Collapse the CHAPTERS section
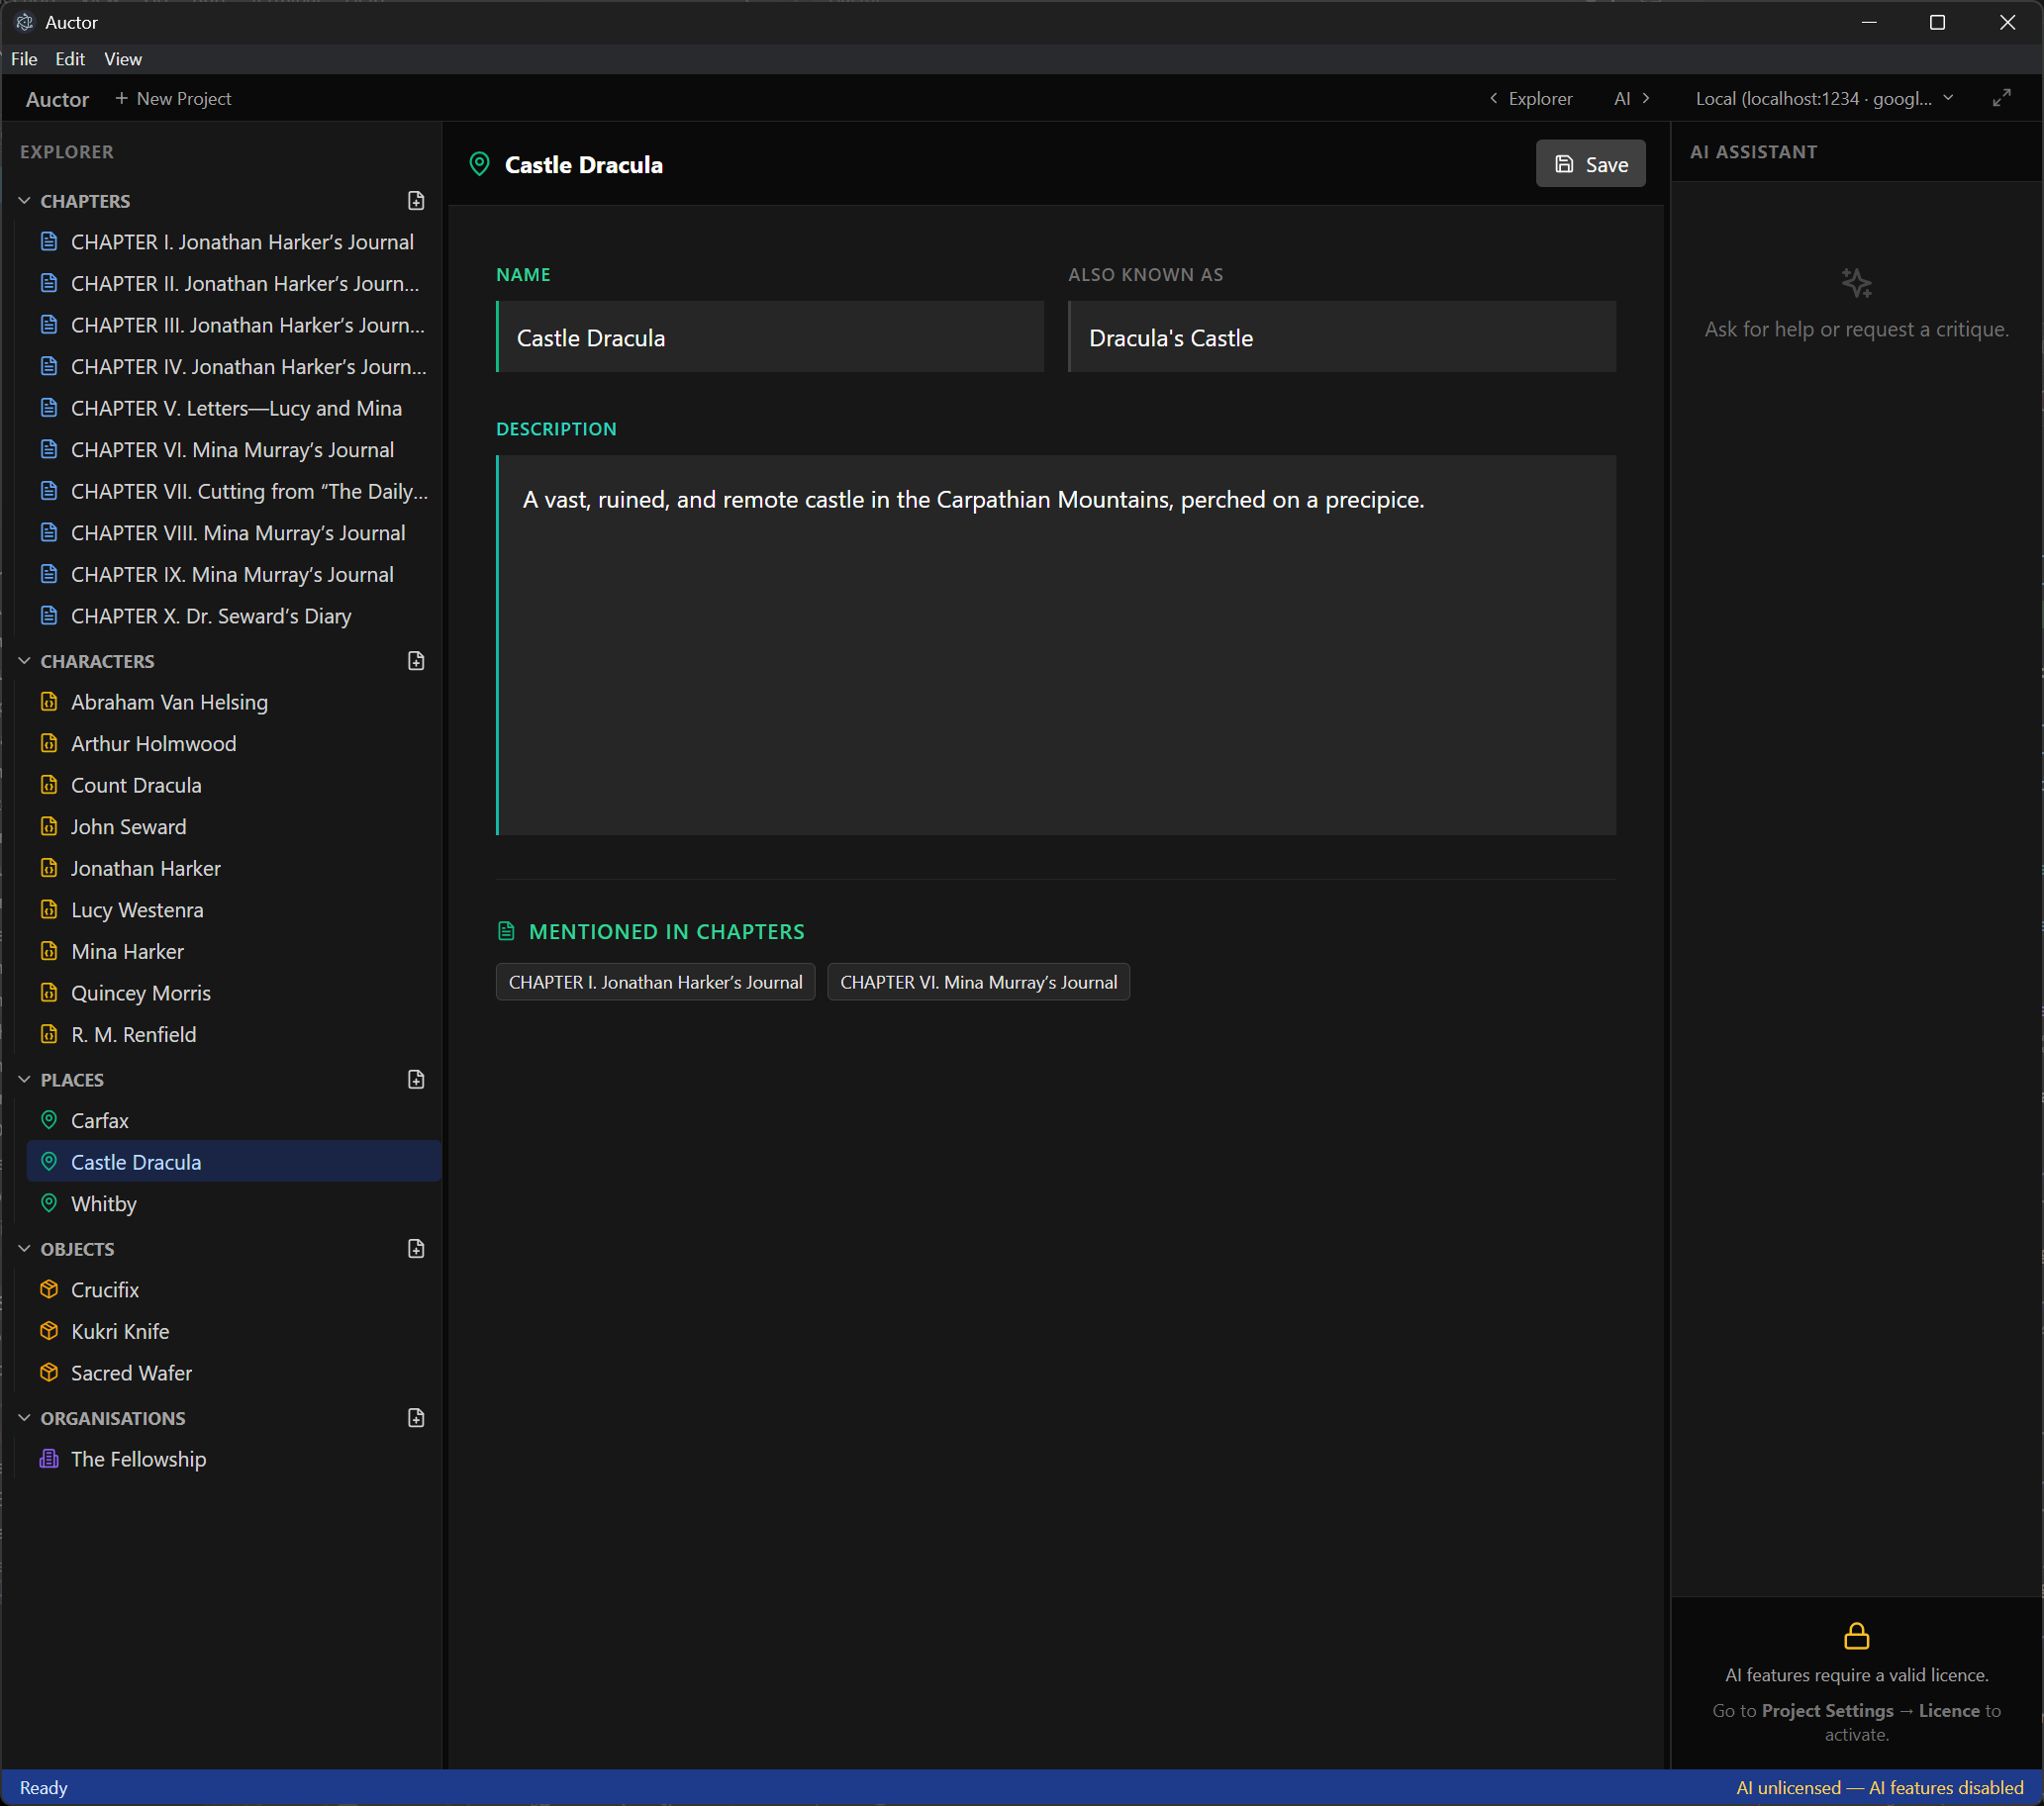This screenshot has width=2044, height=1806. 24,201
